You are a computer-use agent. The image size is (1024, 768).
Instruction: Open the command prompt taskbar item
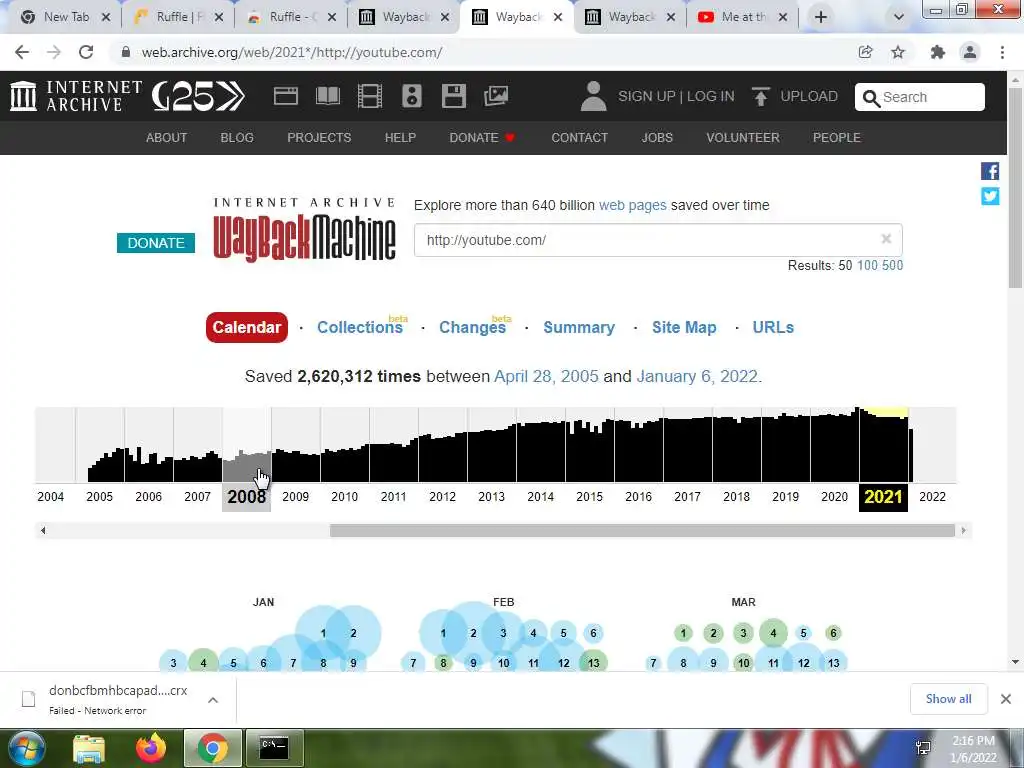tap(274, 748)
